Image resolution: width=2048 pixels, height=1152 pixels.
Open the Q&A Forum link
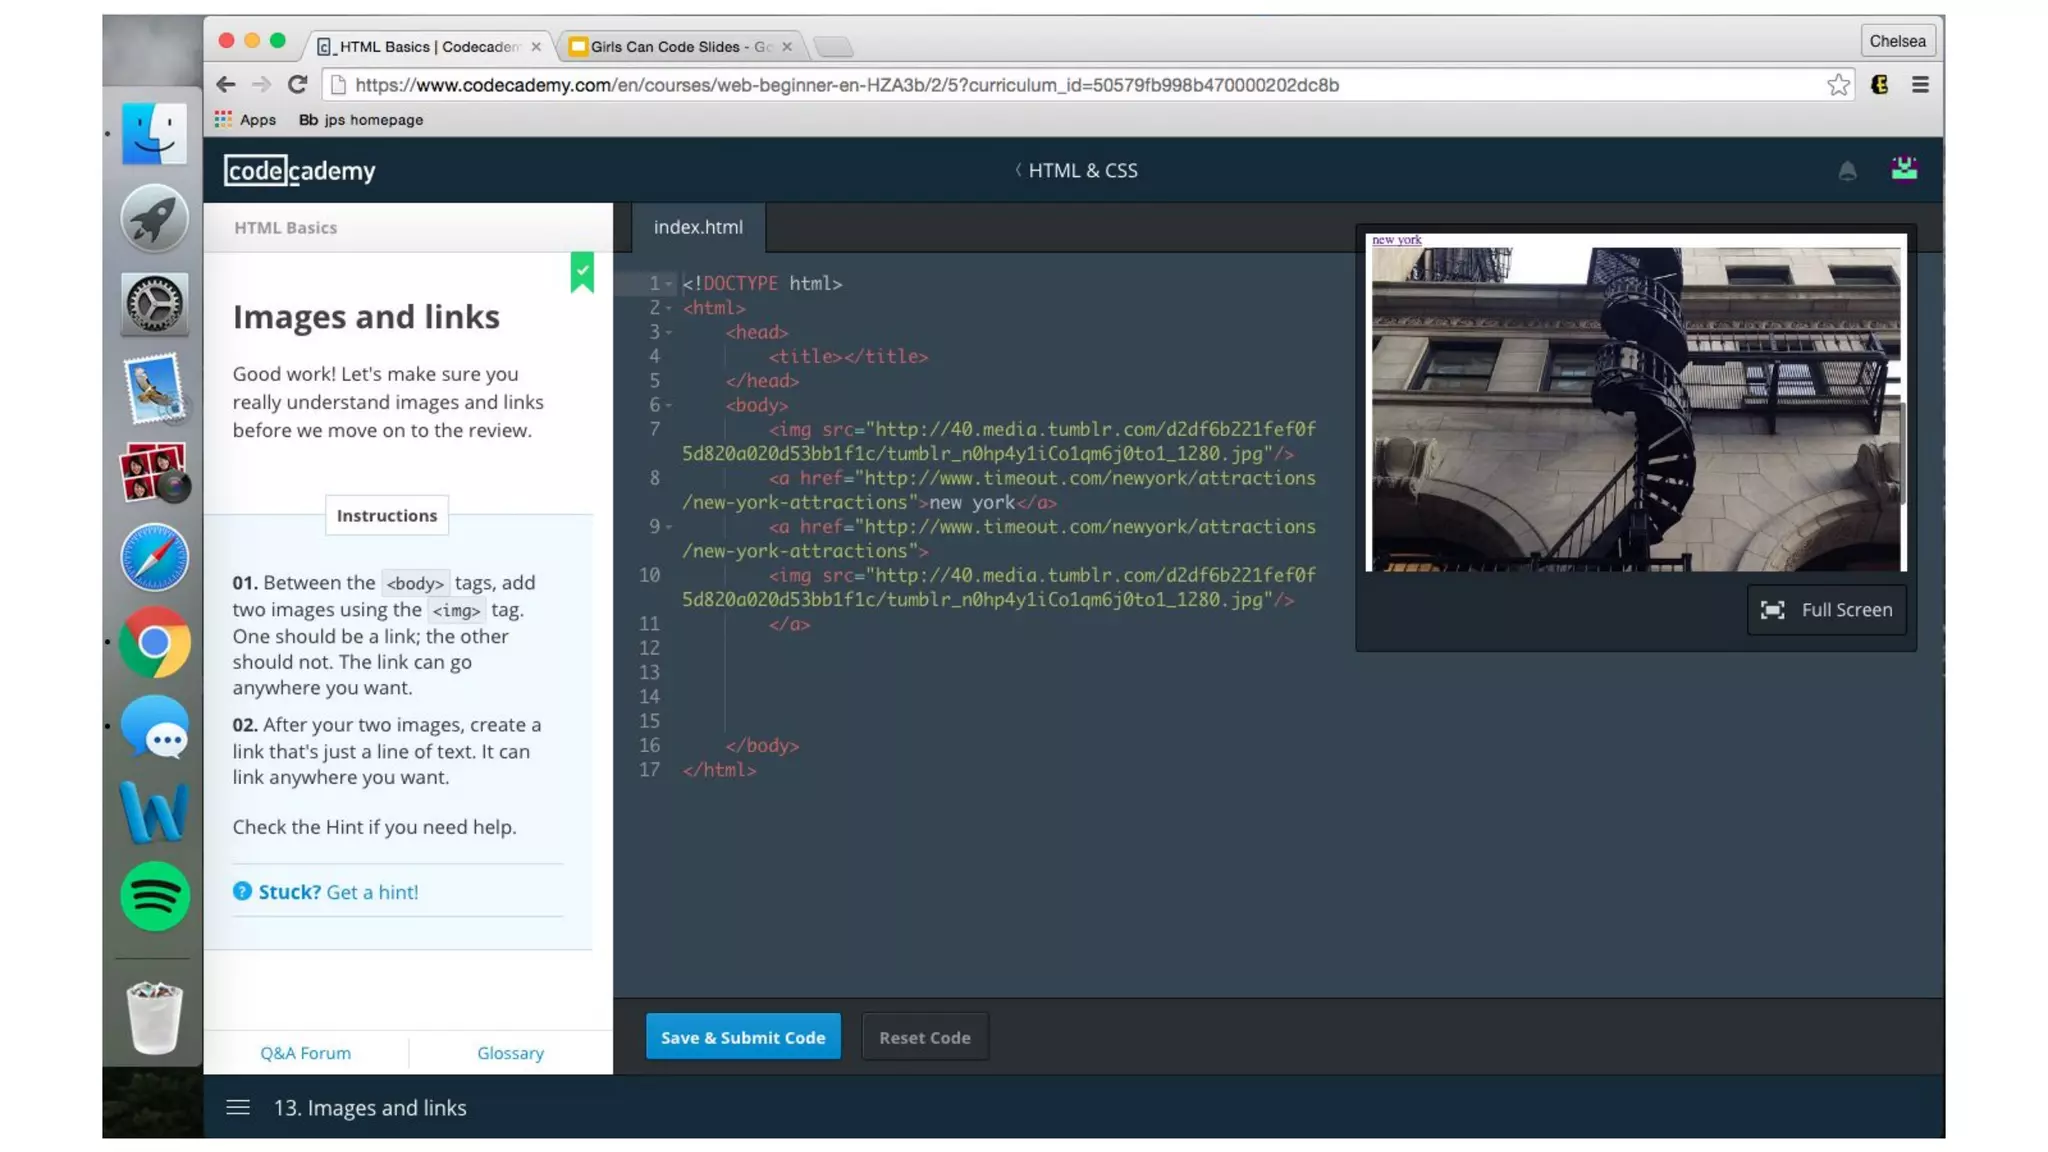coord(305,1053)
